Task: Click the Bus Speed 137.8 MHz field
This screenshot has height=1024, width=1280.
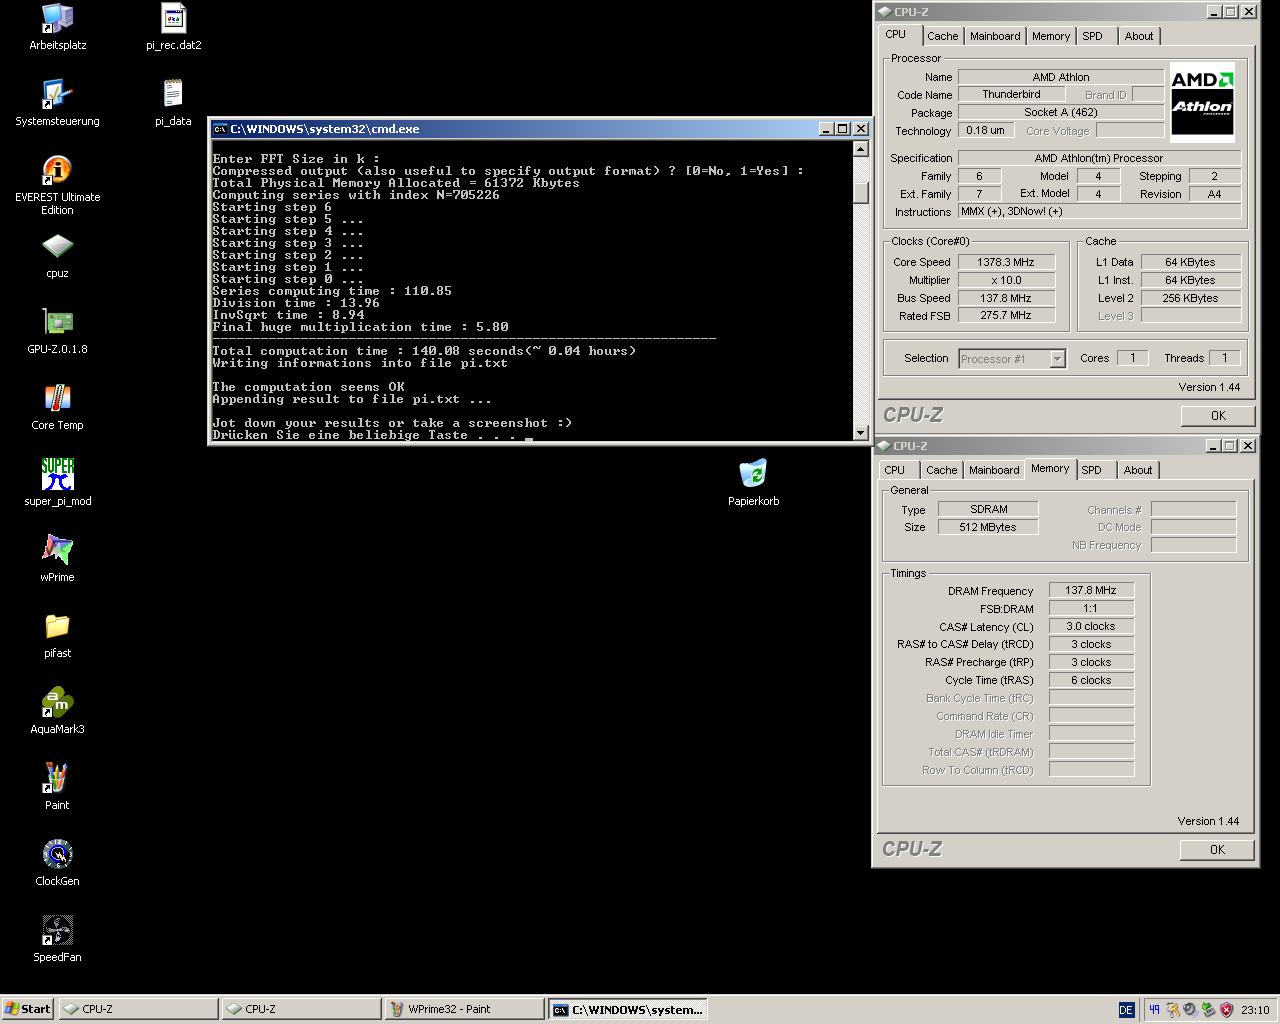Action: pos(1006,298)
